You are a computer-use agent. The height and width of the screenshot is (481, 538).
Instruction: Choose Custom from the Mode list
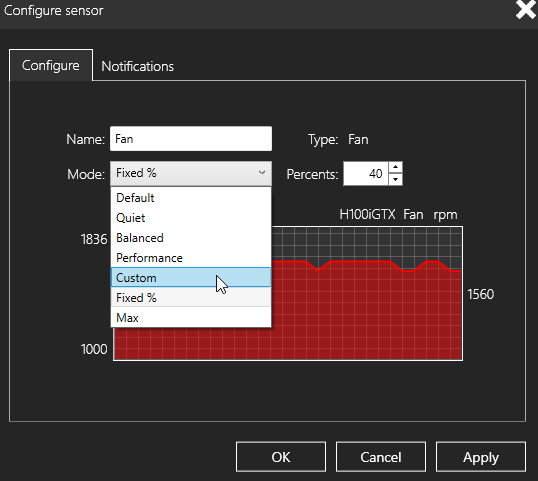(x=191, y=278)
